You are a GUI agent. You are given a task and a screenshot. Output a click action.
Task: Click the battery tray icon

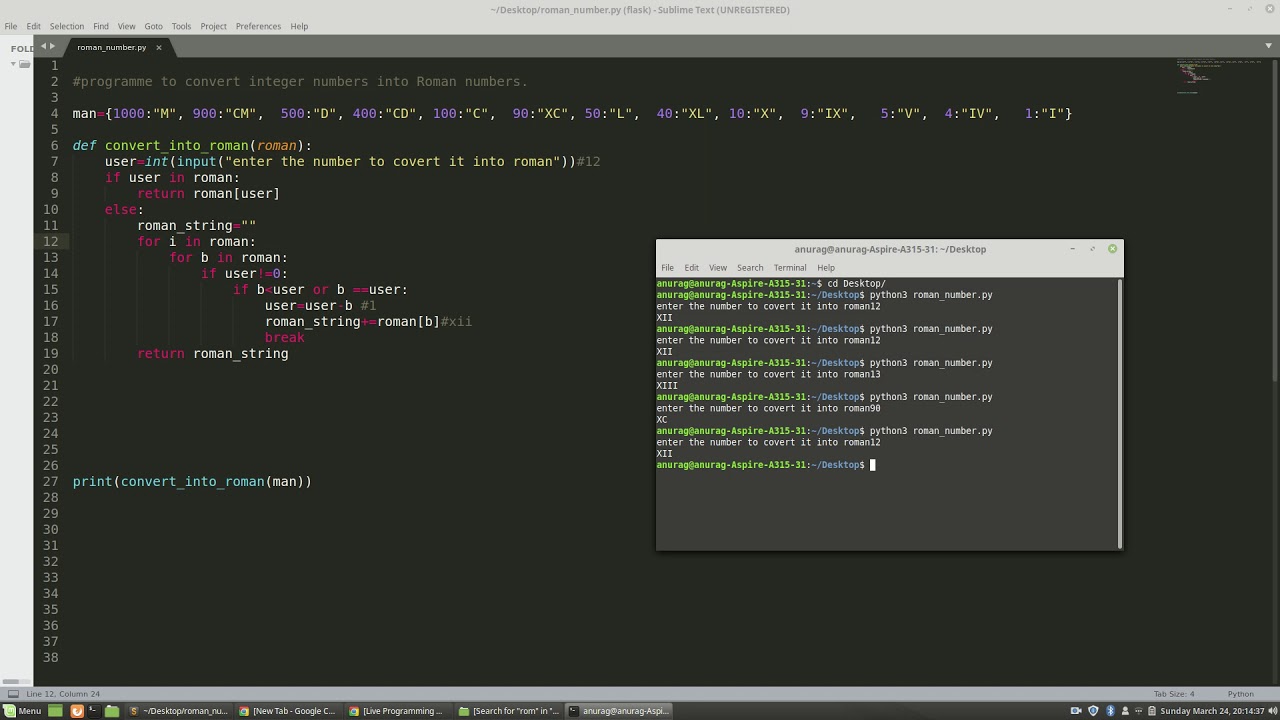click(x=1152, y=711)
